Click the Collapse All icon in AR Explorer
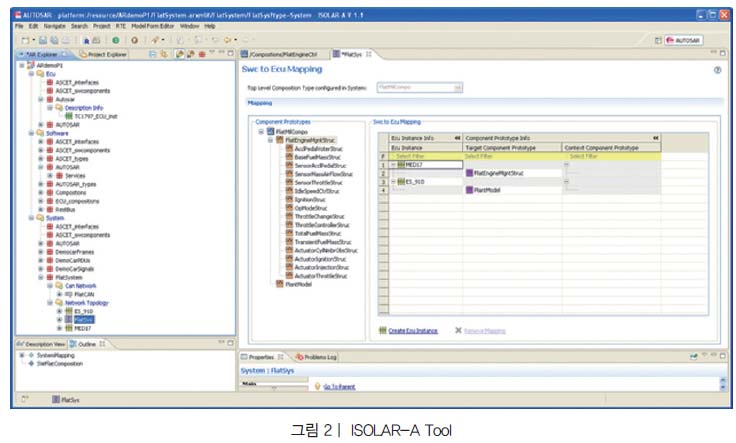Screen dimensions: 736x443 [x=153, y=54]
